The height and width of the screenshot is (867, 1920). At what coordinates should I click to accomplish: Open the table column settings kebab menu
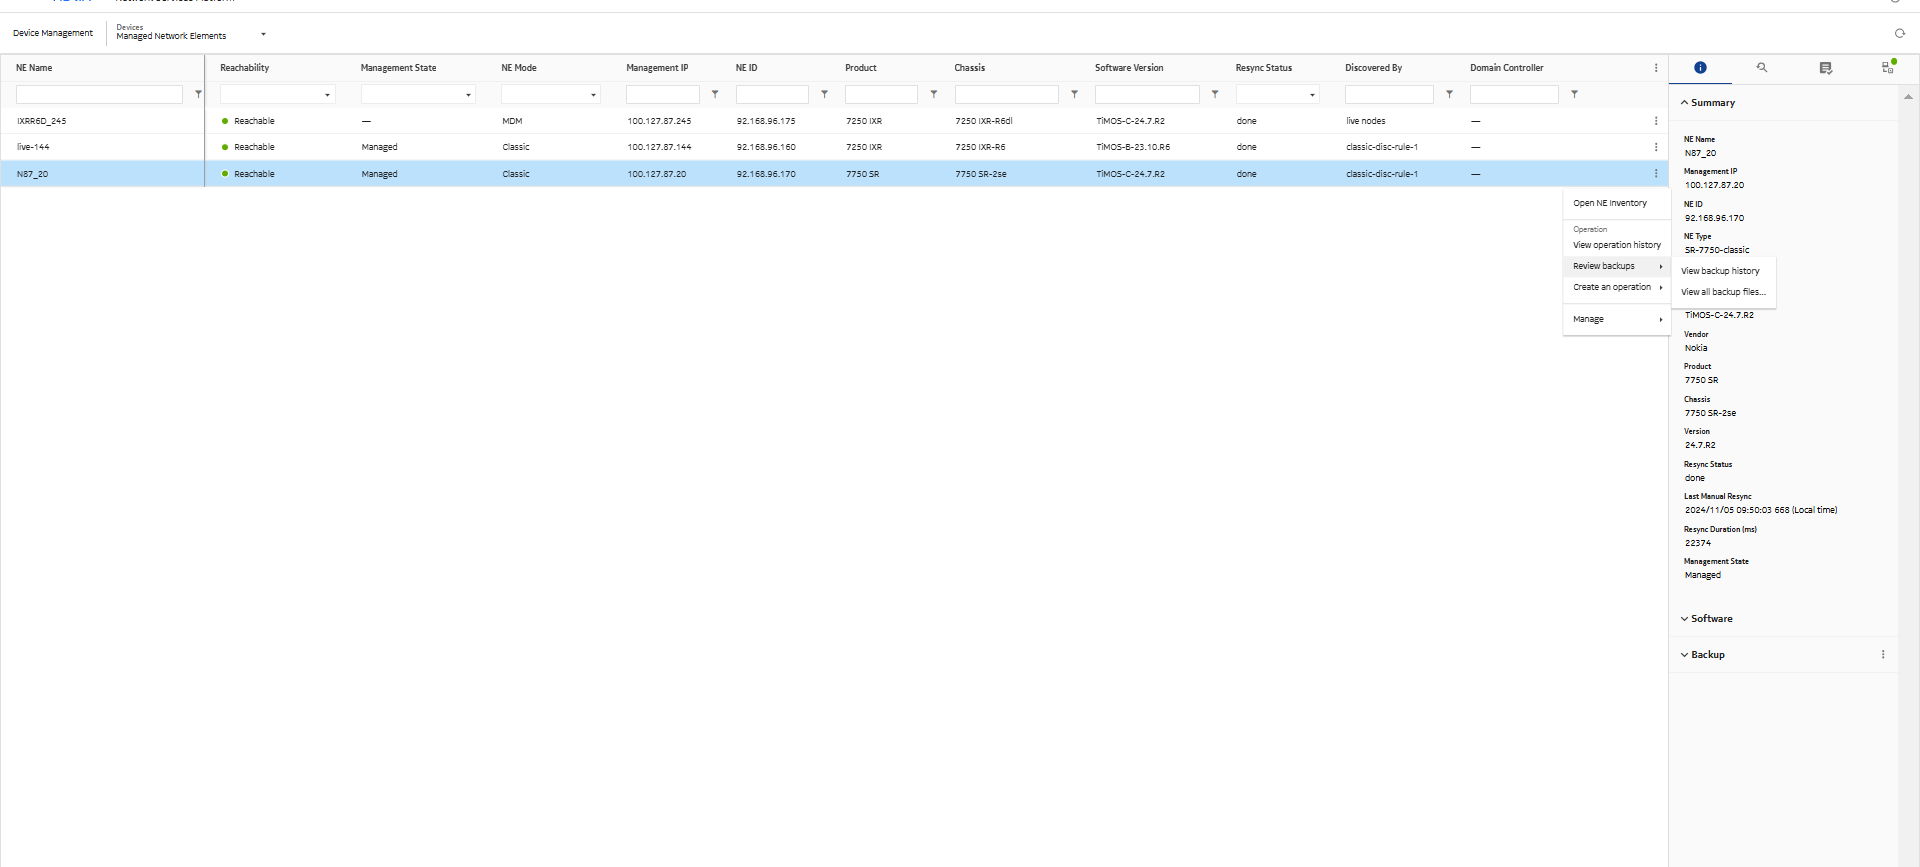(x=1656, y=68)
